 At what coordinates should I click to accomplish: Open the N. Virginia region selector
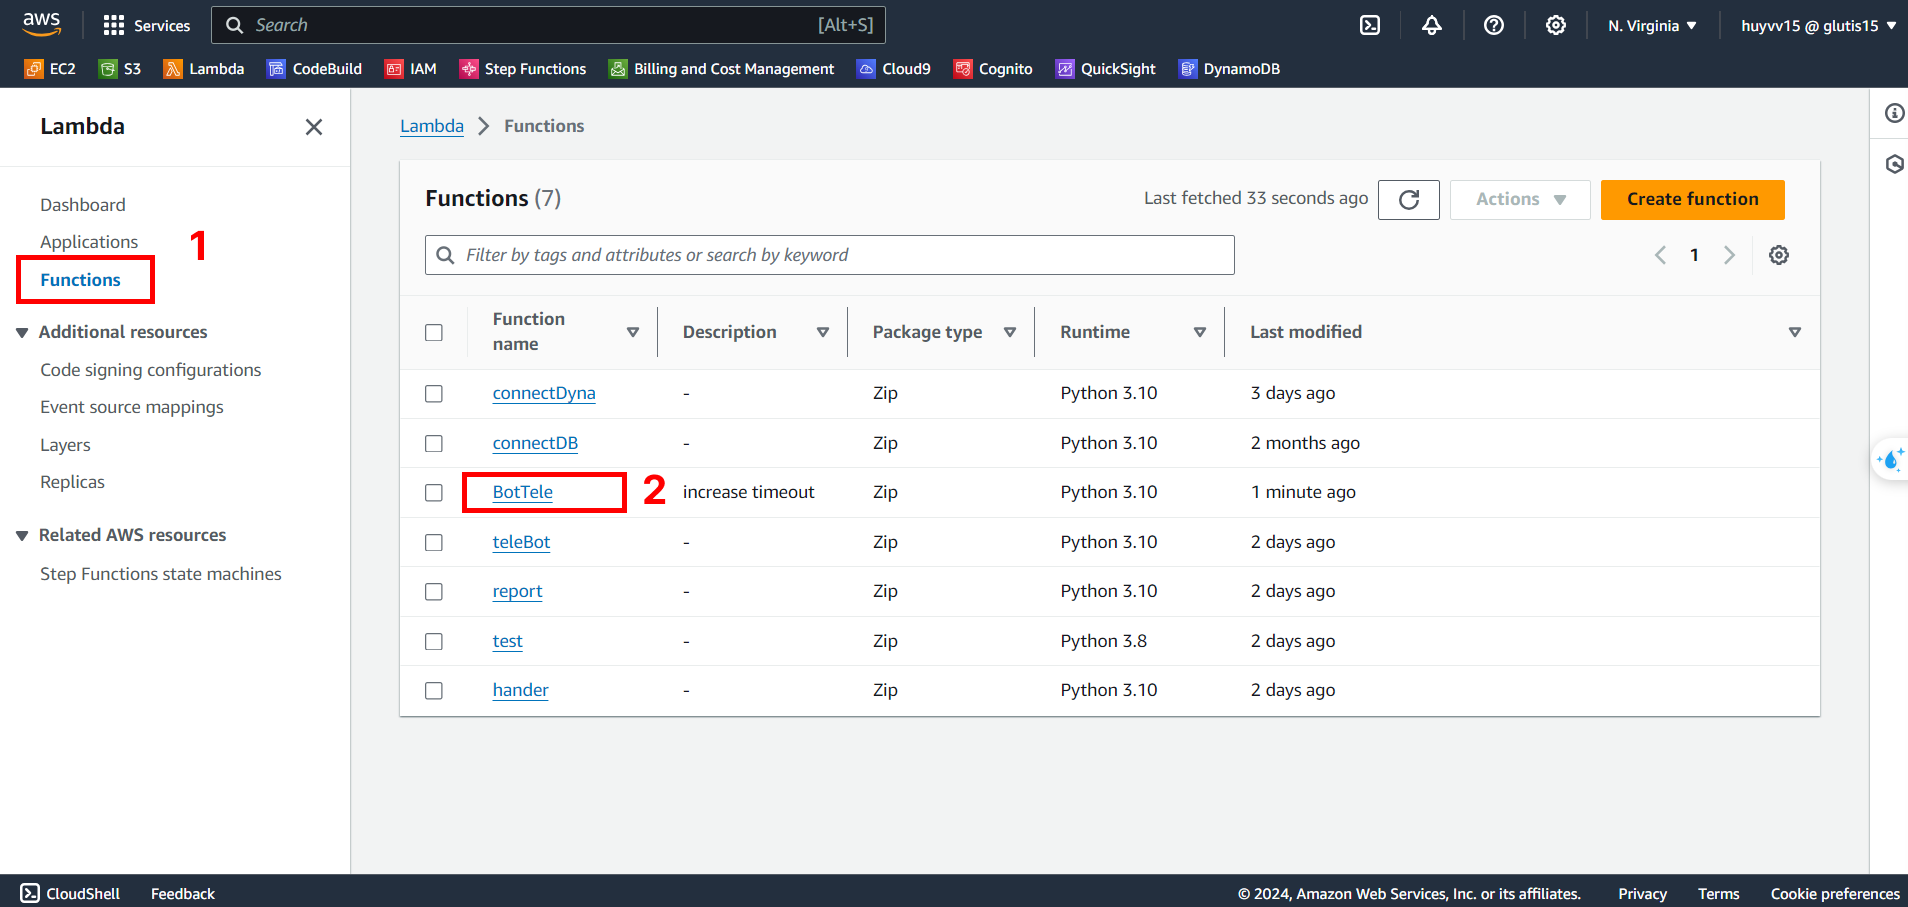(1652, 25)
